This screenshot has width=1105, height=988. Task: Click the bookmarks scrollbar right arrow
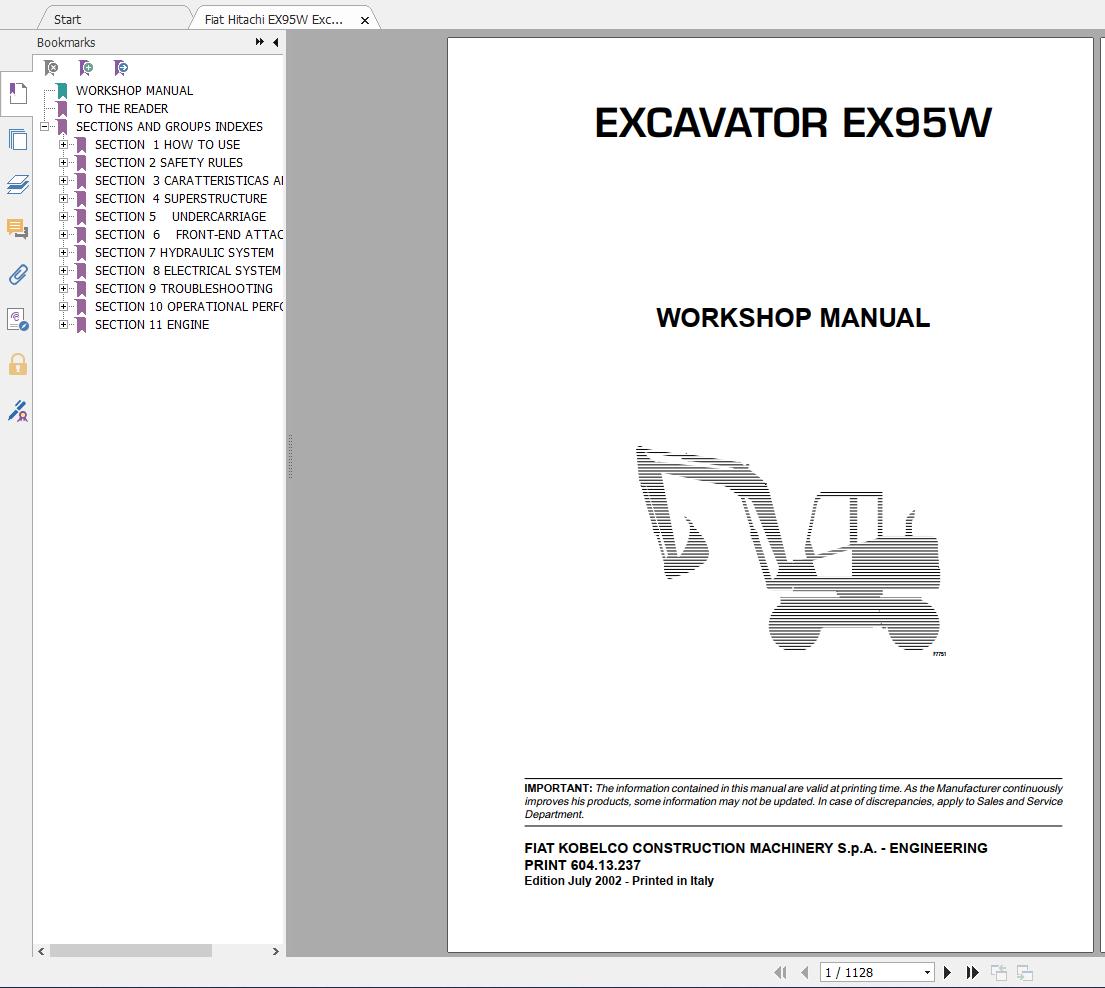(x=276, y=951)
